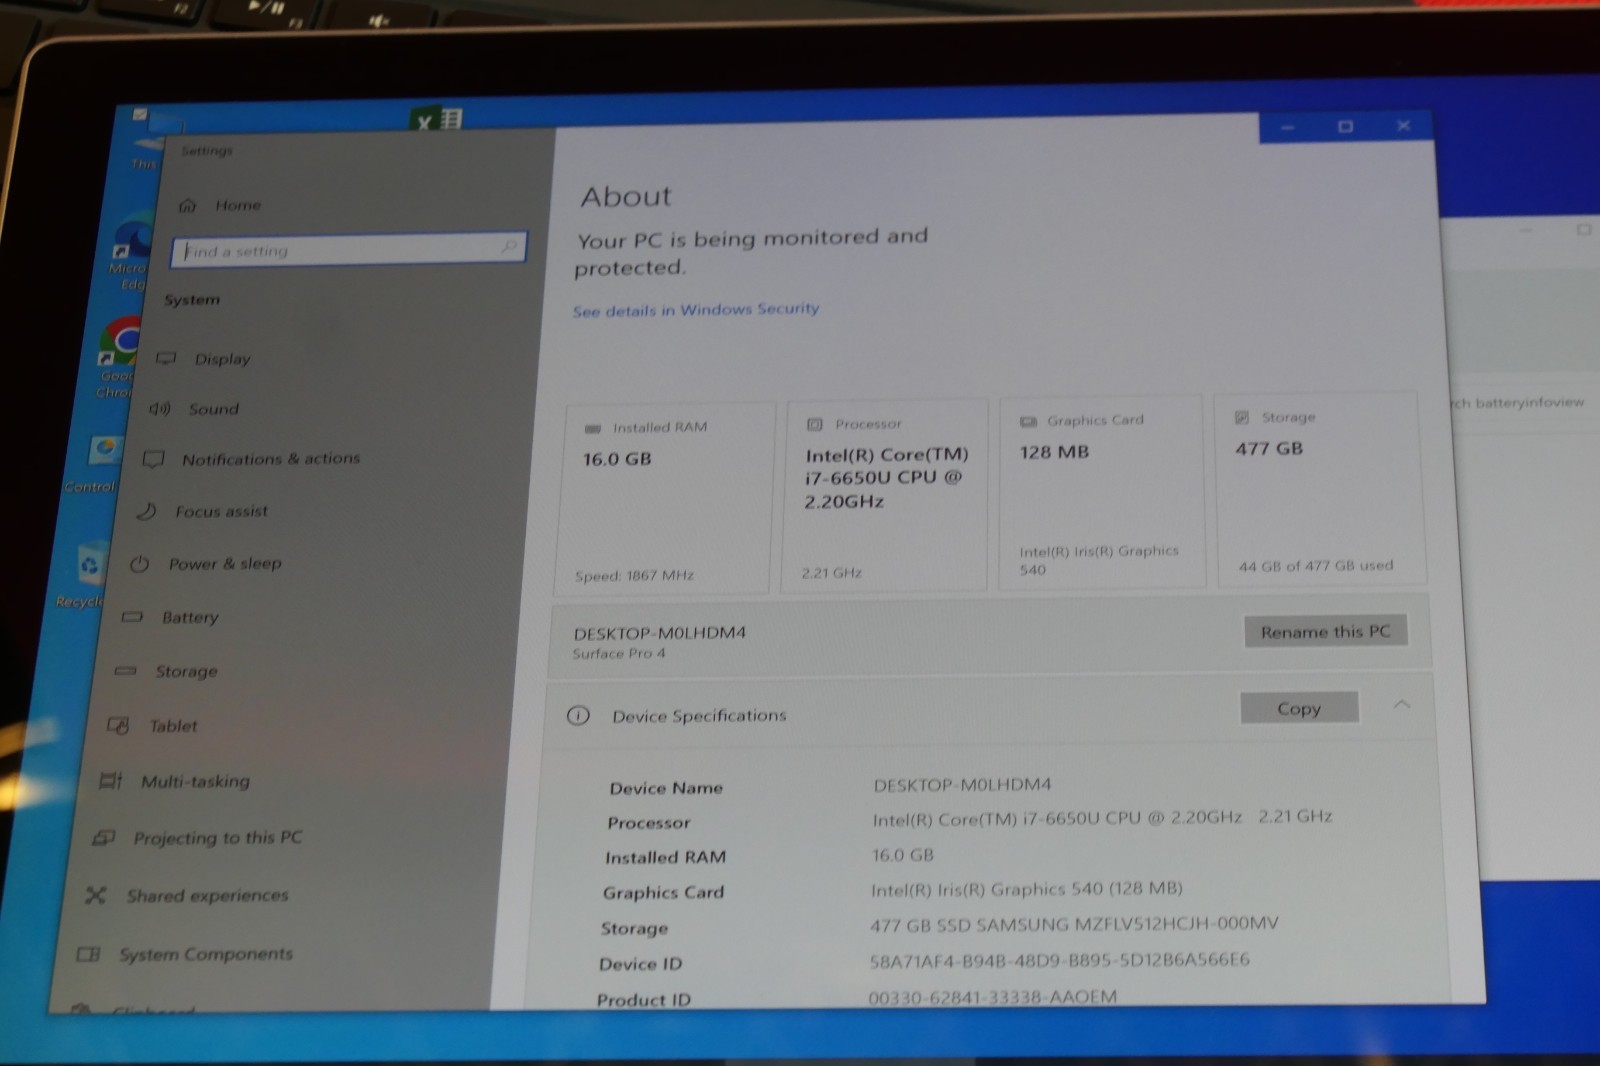The image size is (1600, 1066).
Task: Close the Settings window
Action: 1403,125
